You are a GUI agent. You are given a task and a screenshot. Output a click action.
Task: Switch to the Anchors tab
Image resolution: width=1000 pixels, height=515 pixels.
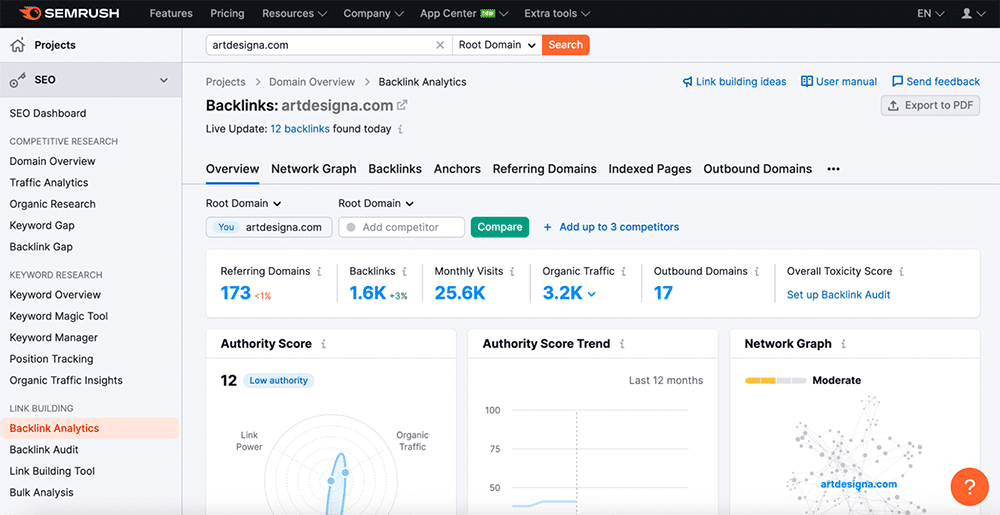click(x=457, y=170)
